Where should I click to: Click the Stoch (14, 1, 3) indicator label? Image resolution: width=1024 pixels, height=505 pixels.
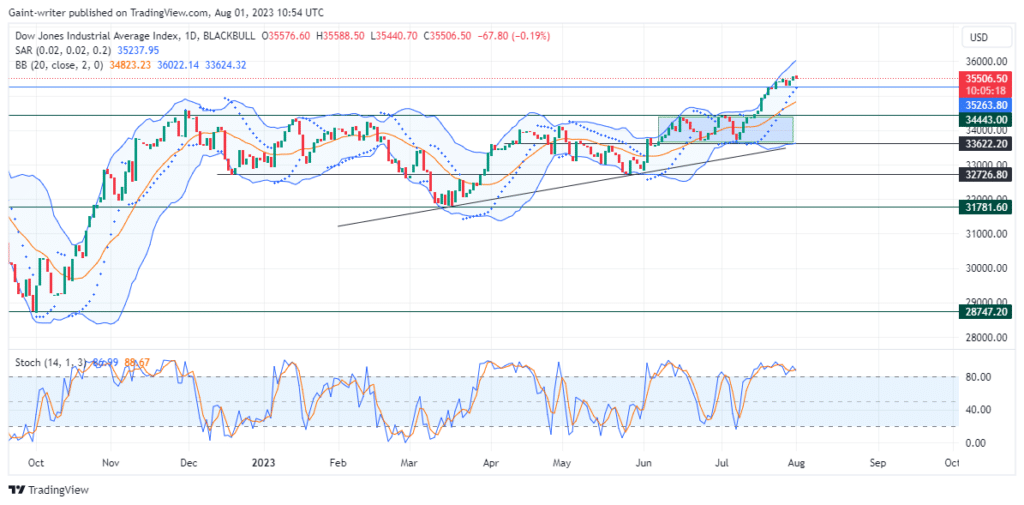tap(52, 361)
